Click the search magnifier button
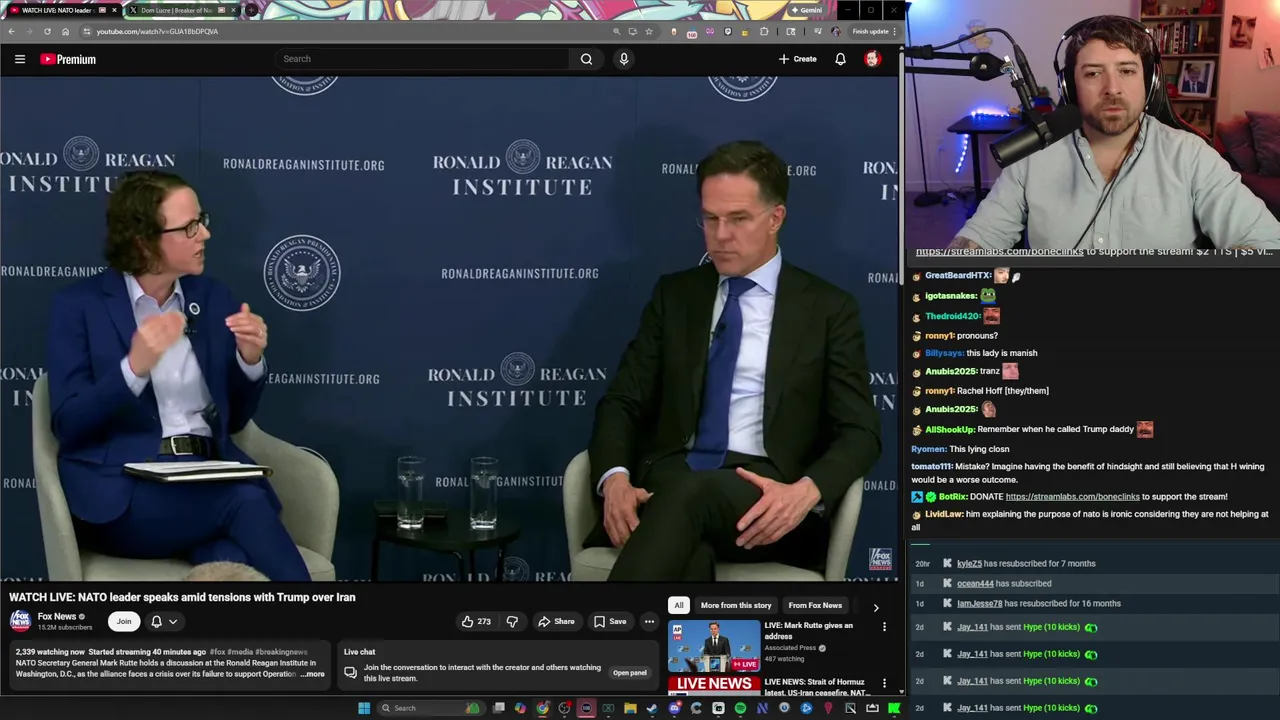1280x720 pixels. pyautogui.click(x=586, y=59)
